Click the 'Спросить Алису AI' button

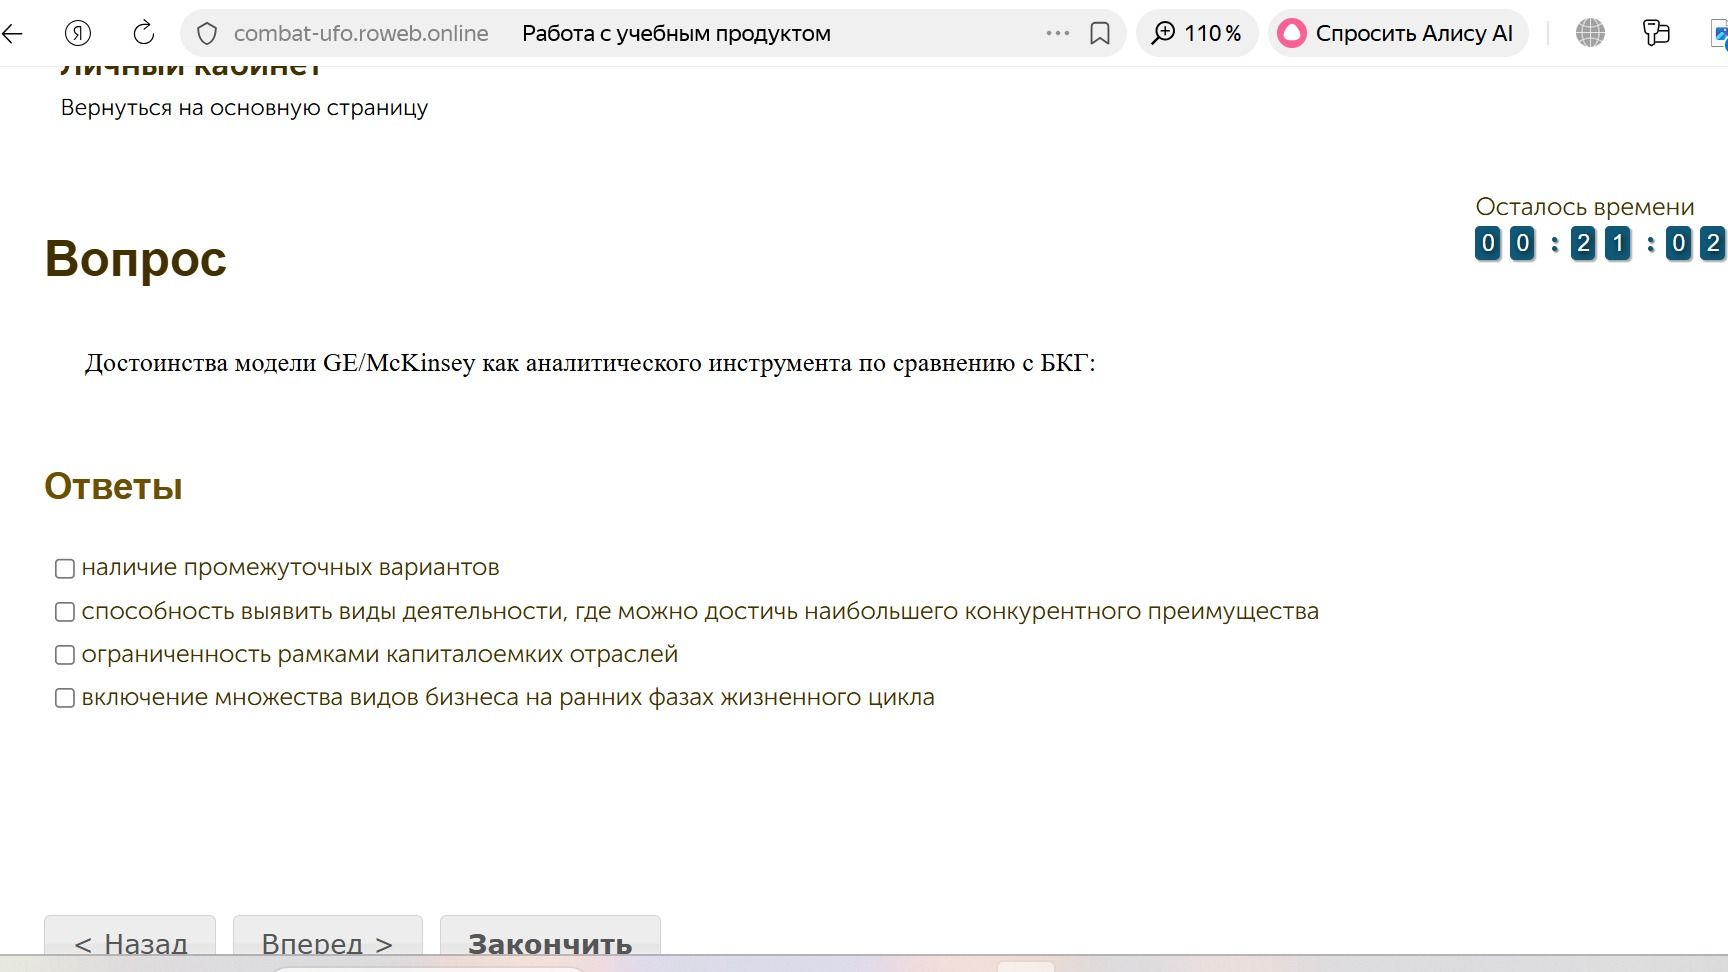tap(1398, 33)
